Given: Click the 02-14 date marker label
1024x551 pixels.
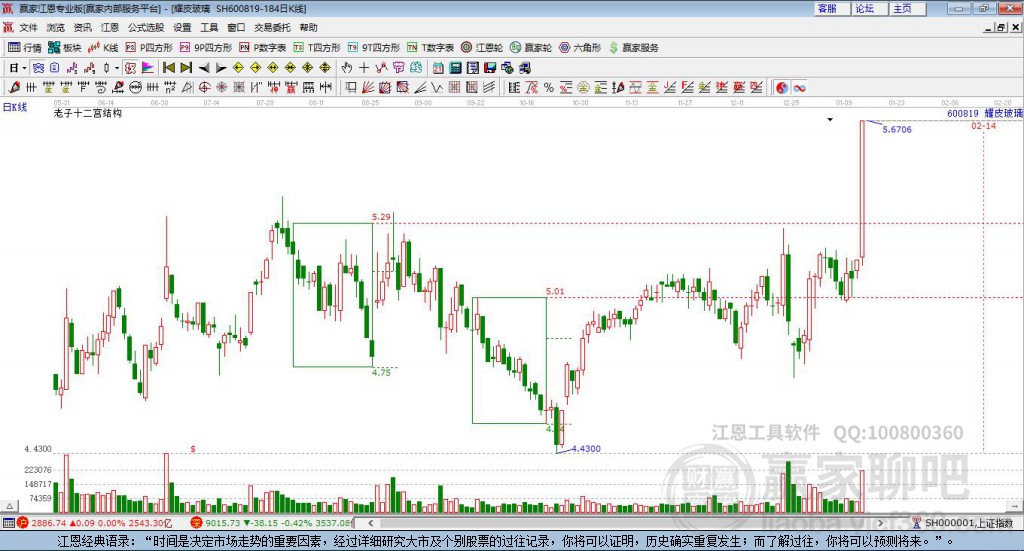Looking at the screenshot, I should (983, 125).
